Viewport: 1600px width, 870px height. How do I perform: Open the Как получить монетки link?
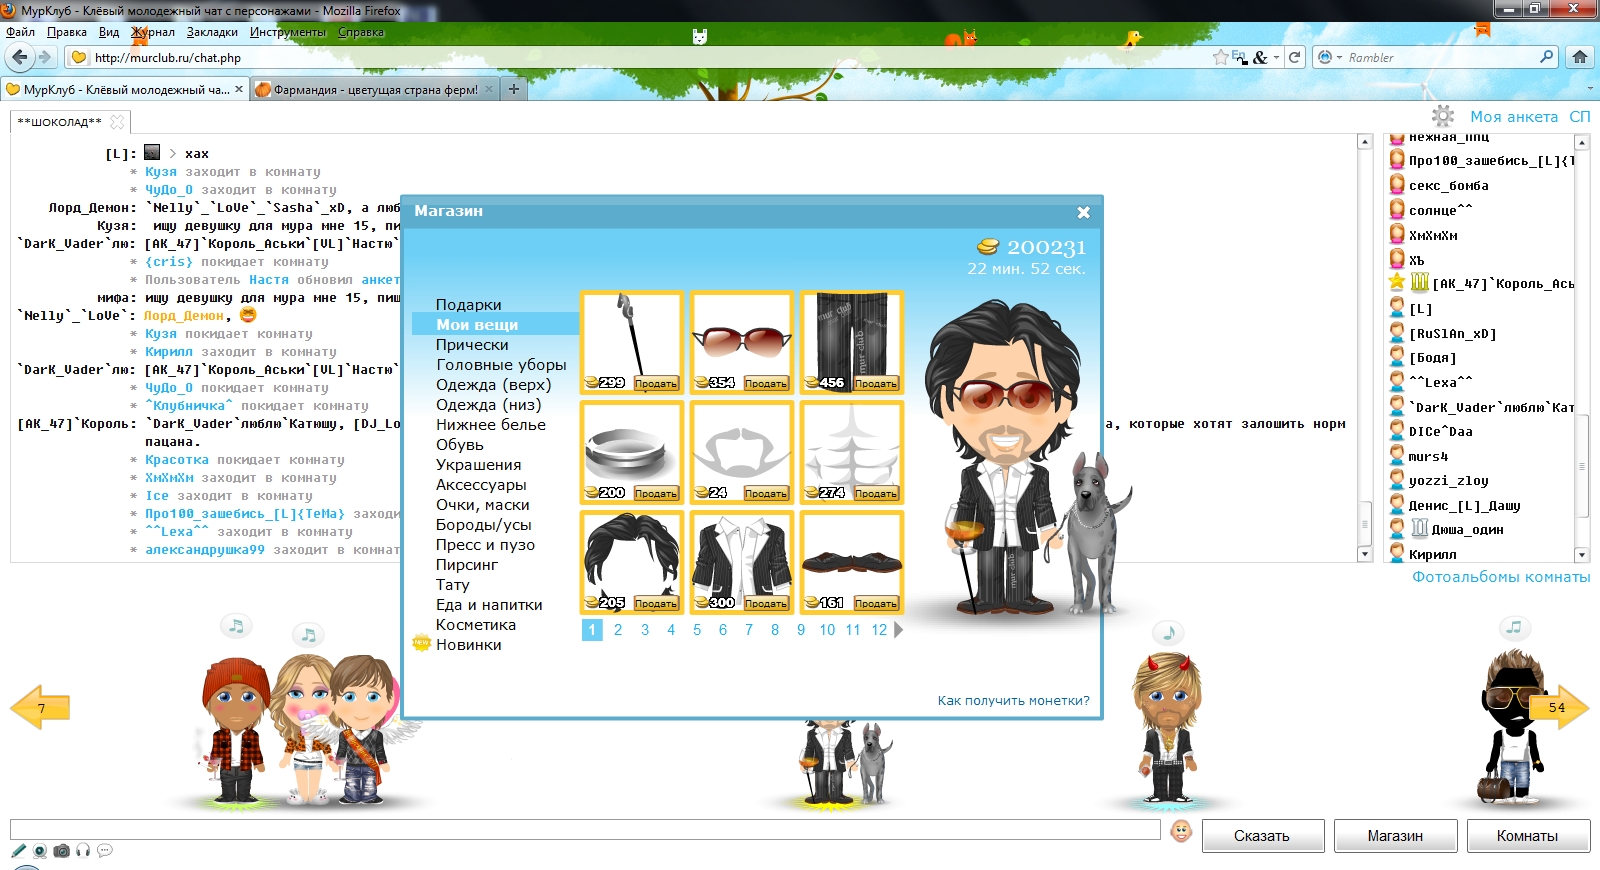pyautogui.click(x=1013, y=701)
